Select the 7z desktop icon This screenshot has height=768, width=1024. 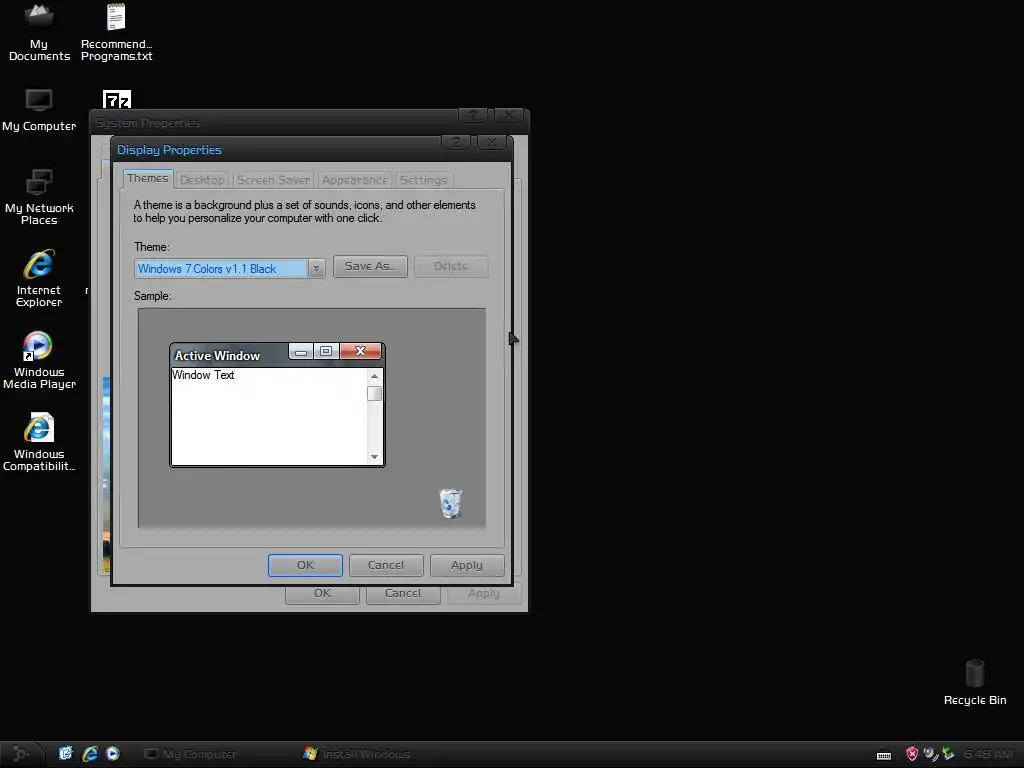[x=117, y=99]
